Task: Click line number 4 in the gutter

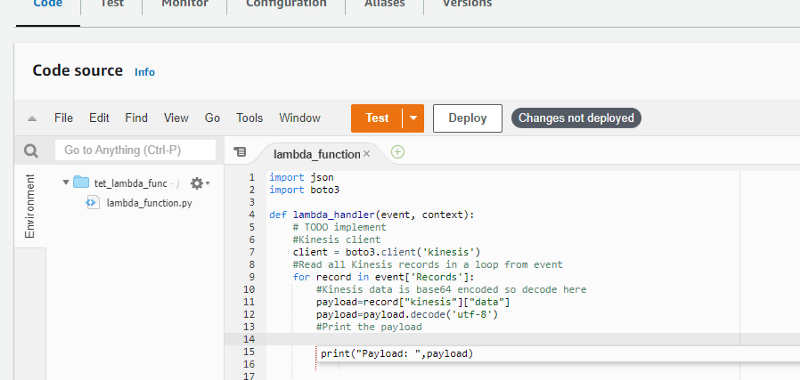Action: [x=252, y=215]
